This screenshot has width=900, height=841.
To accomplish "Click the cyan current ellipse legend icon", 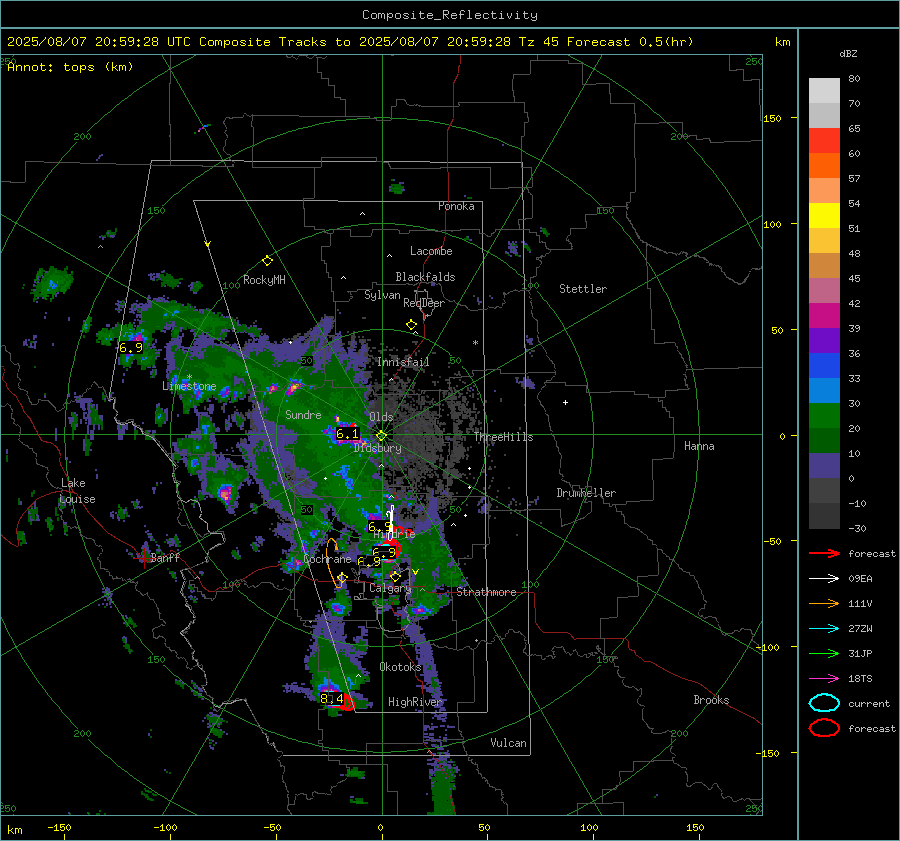I will (824, 703).
